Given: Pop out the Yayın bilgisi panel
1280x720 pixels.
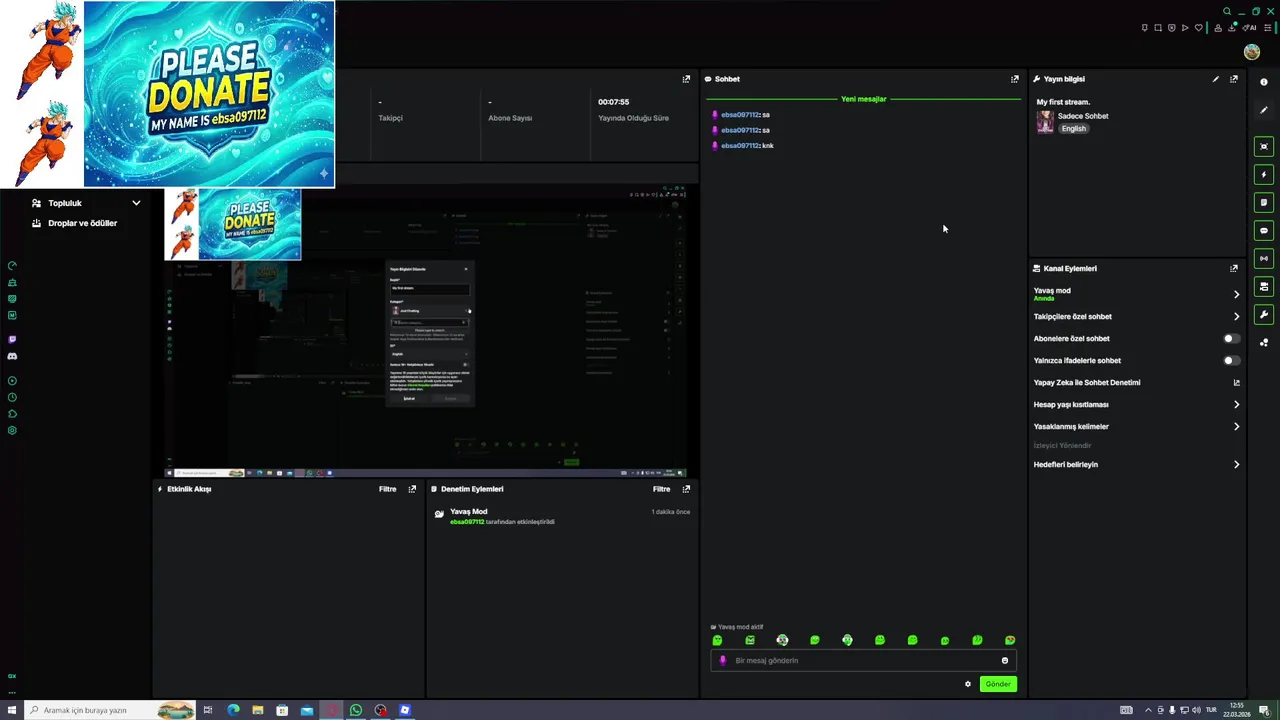Looking at the screenshot, I should point(1234,79).
